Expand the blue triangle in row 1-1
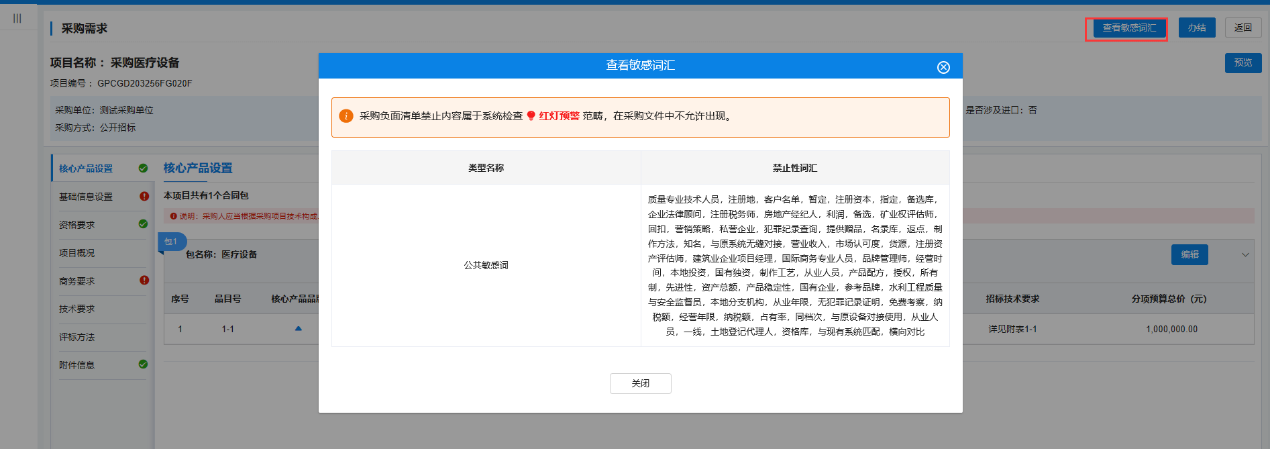 point(297,328)
